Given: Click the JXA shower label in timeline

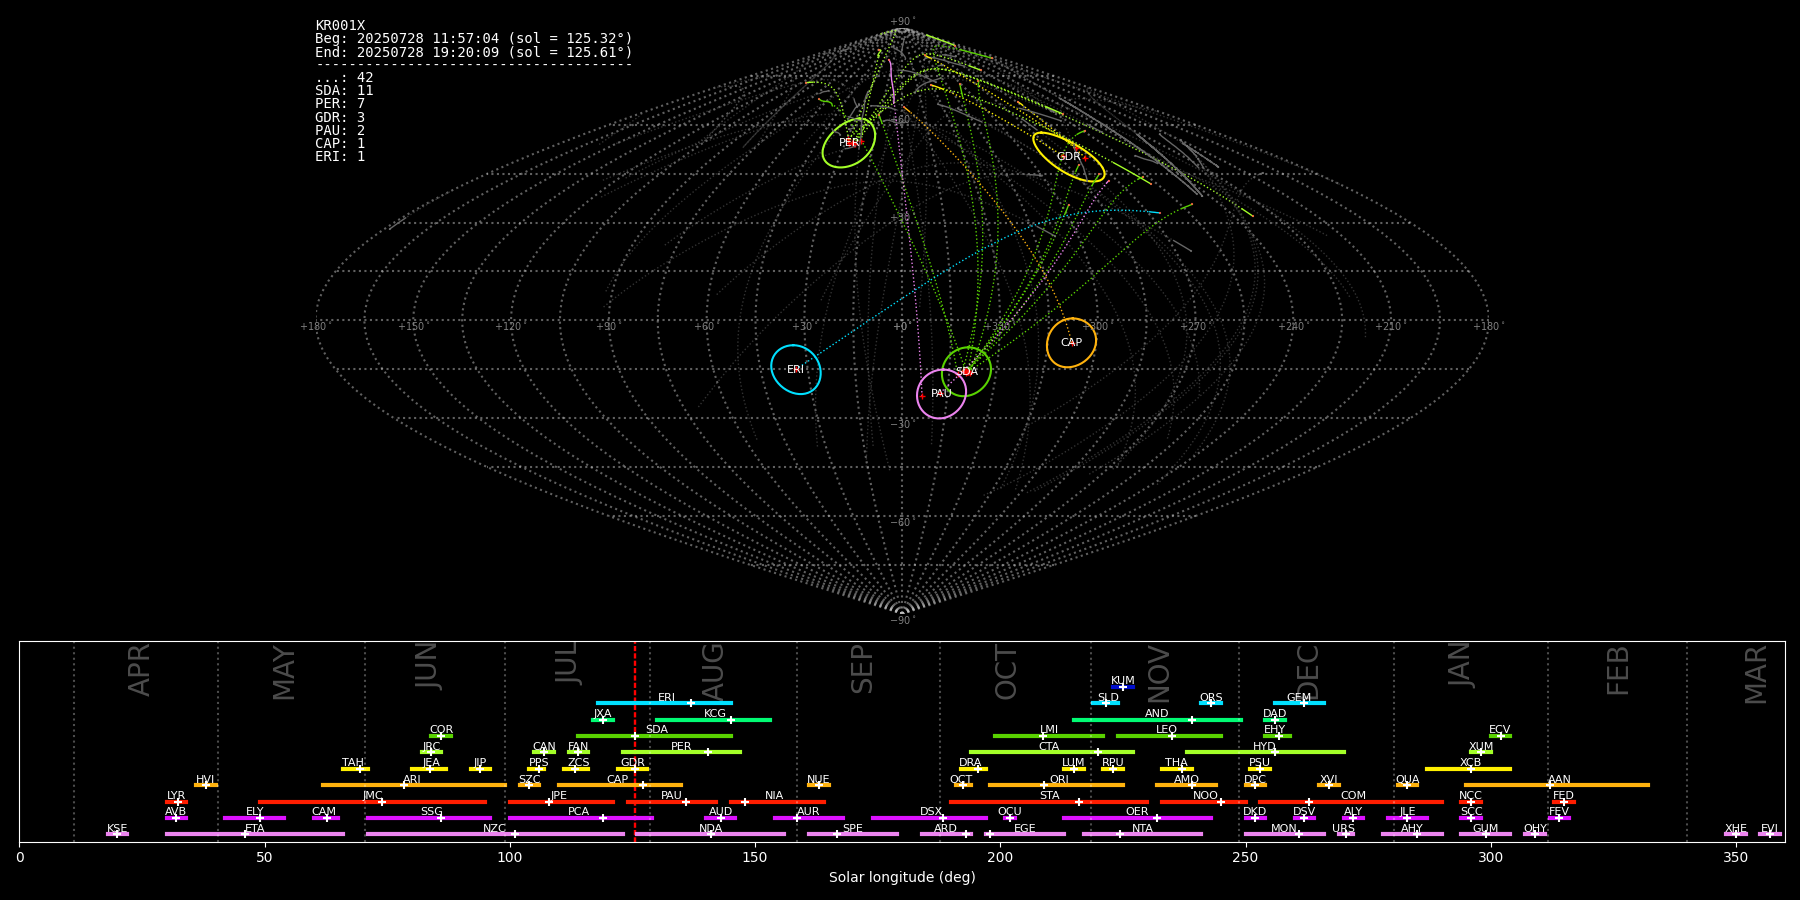Looking at the screenshot, I should [602, 714].
